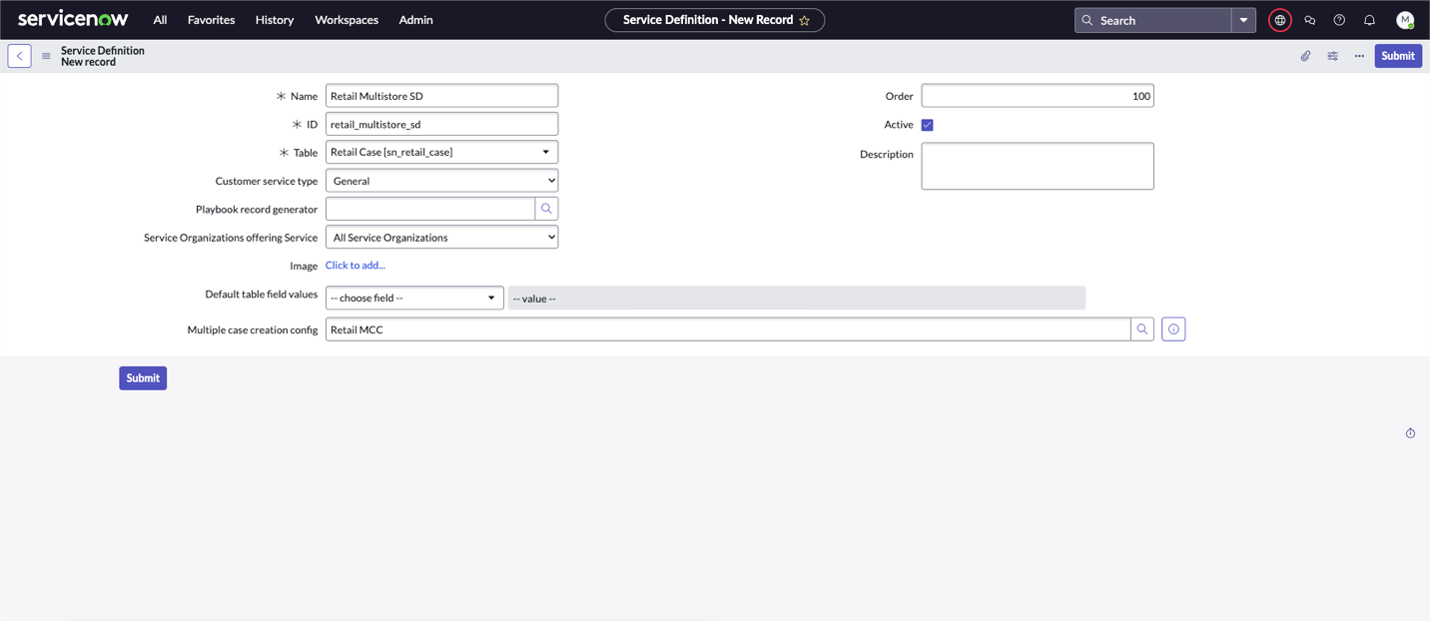Click the default value field placeholder
The height and width of the screenshot is (626, 1430).
pyautogui.click(x=797, y=298)
